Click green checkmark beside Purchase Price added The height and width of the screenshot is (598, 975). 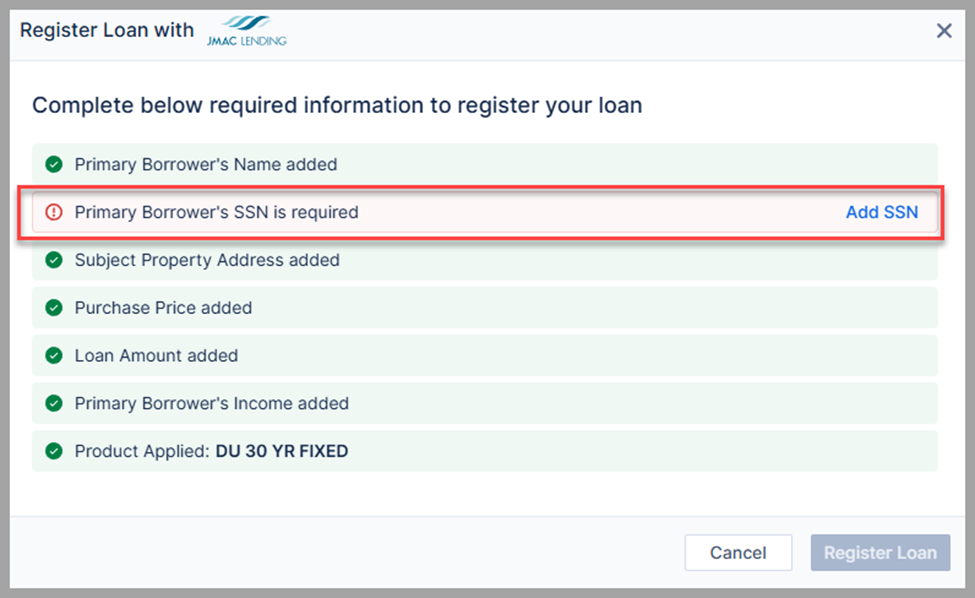click(54, 308)
